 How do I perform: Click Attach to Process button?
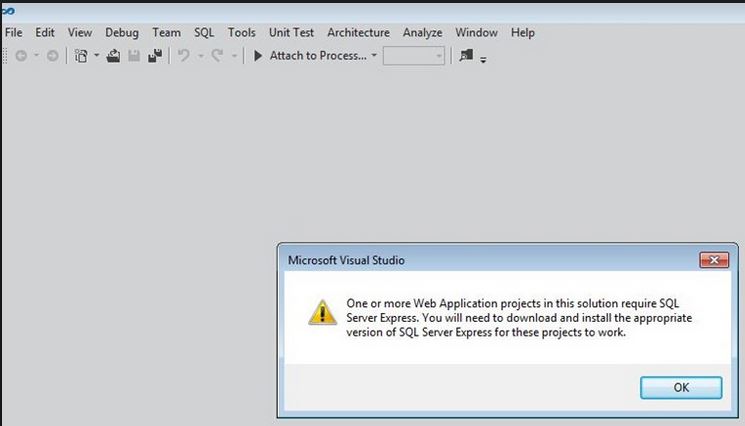(318, 56)
